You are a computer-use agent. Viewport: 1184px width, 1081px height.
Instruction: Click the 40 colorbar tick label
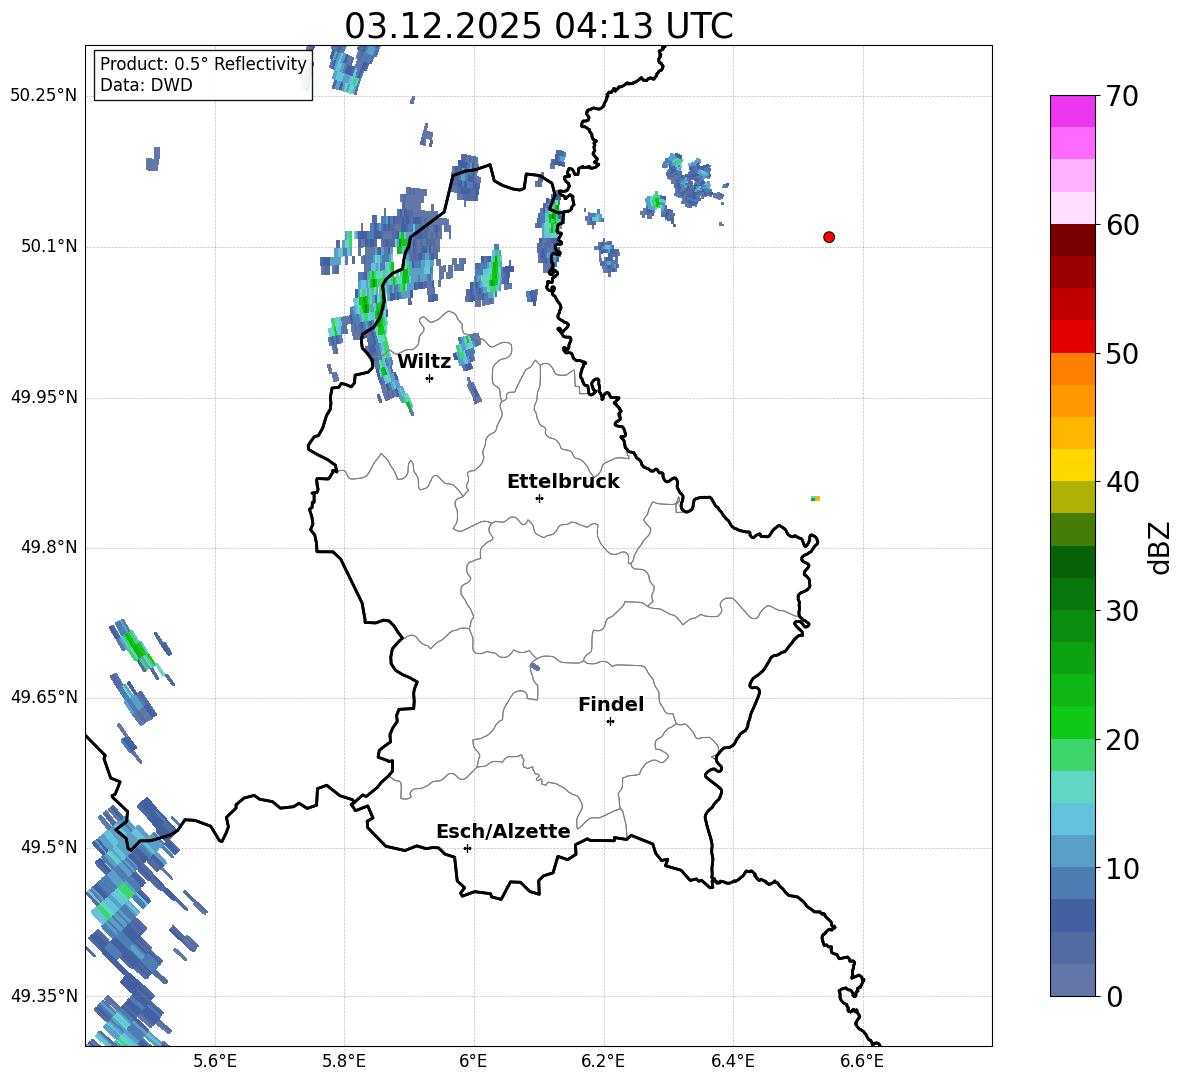tap(1122, 482)
